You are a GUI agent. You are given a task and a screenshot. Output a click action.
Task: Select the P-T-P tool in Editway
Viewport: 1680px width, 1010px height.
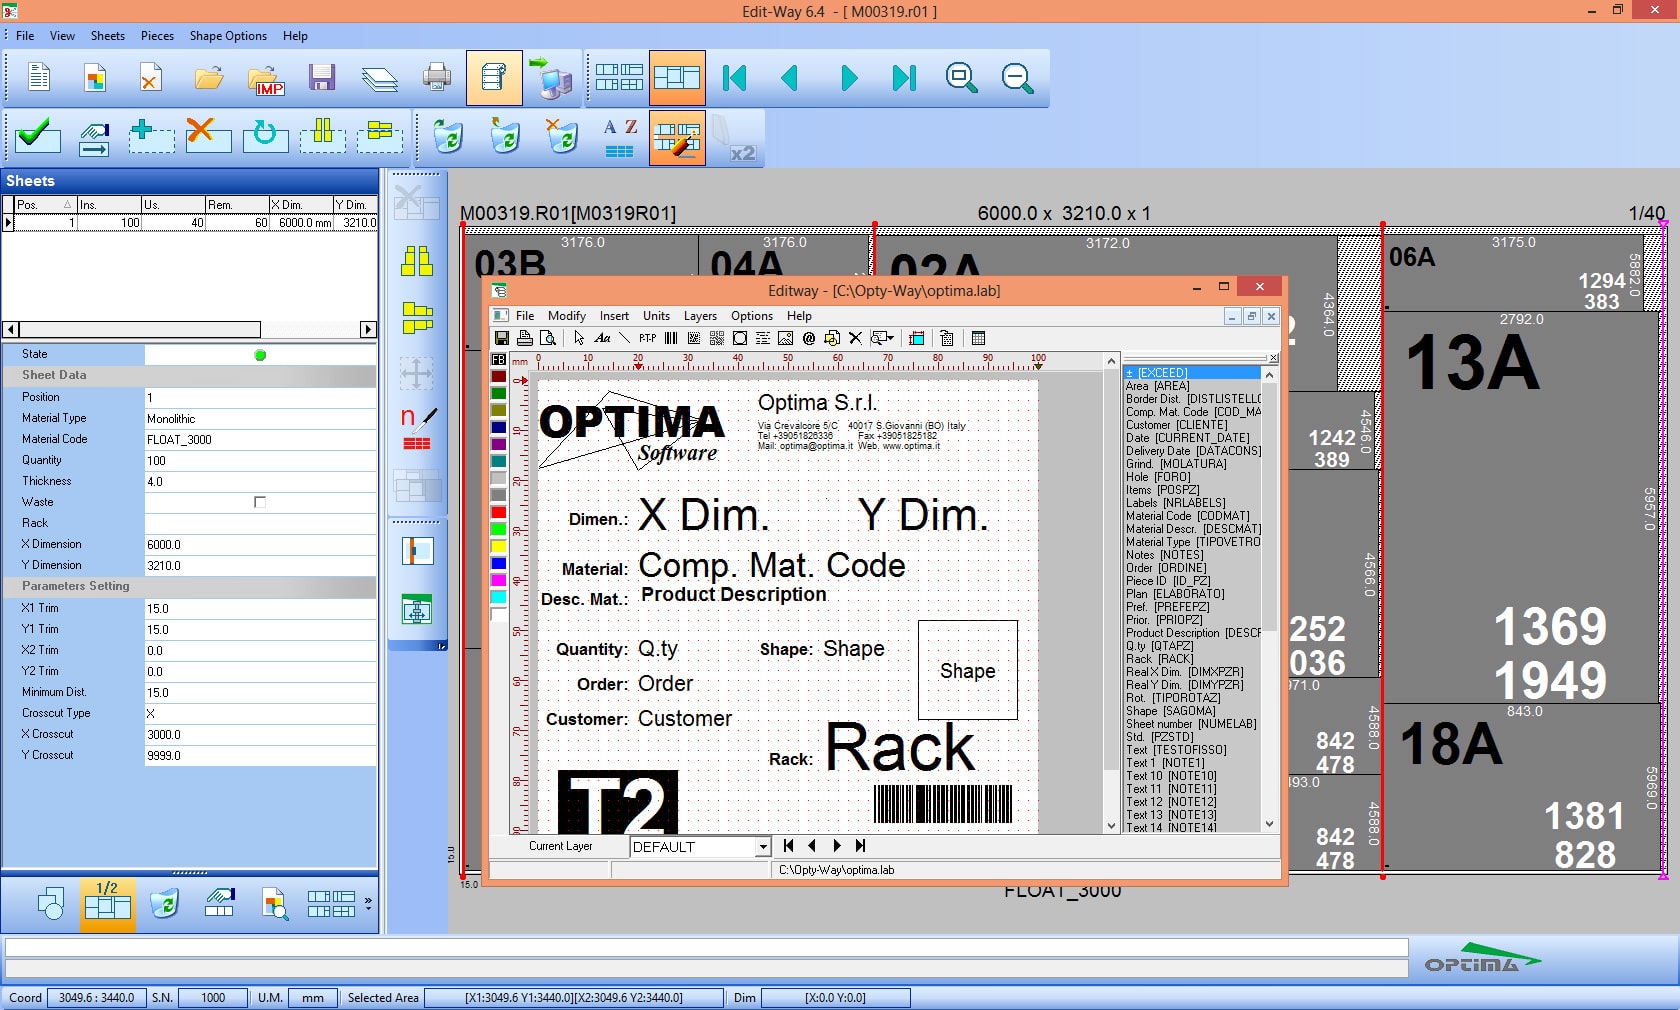click(648, 338)
